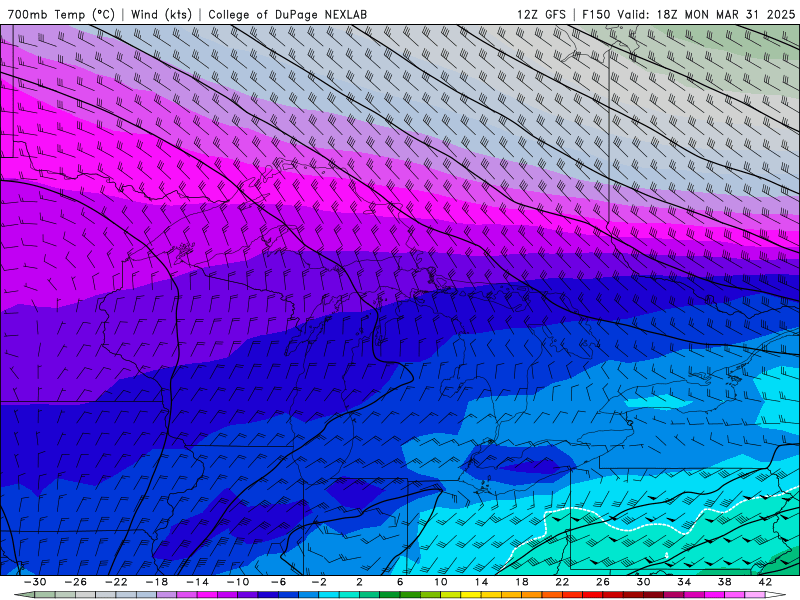This screenshot has width=800, height=600.
Task: Click the -26 colorbar label
Action: 76,582
